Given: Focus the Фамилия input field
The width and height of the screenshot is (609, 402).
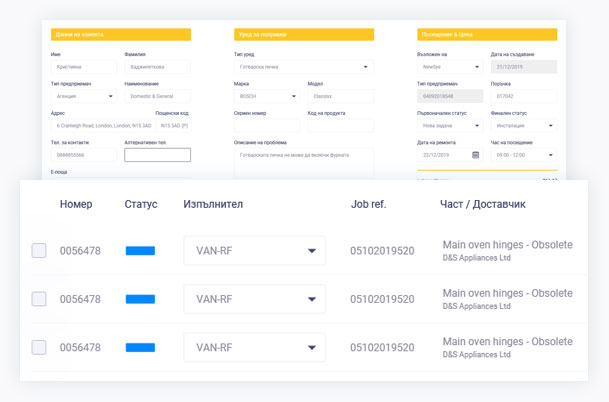Looking at the screenshot, I should click(158, 67).
